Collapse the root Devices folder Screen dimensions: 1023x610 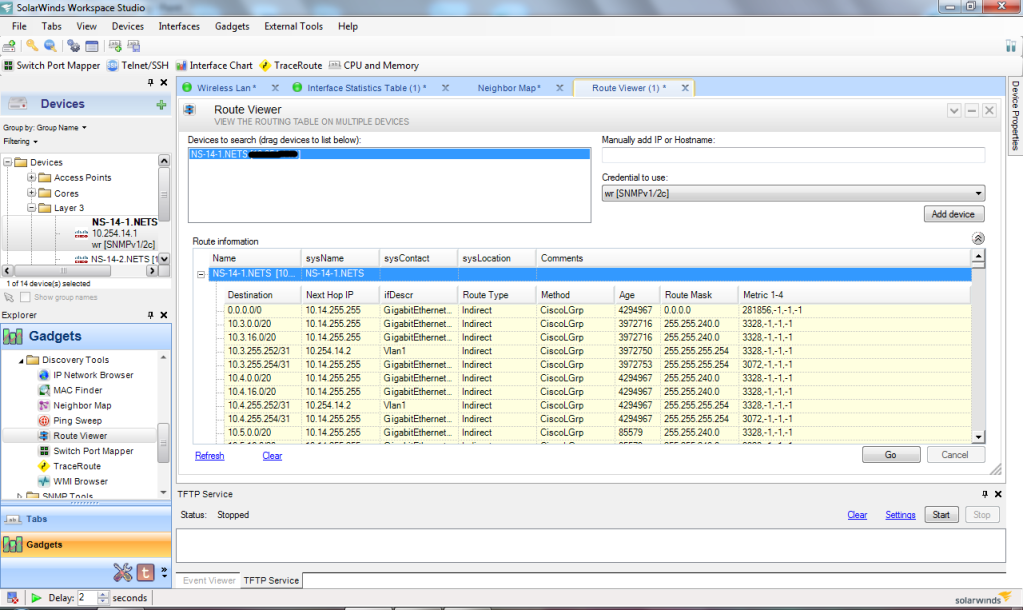tap(8, 162)
